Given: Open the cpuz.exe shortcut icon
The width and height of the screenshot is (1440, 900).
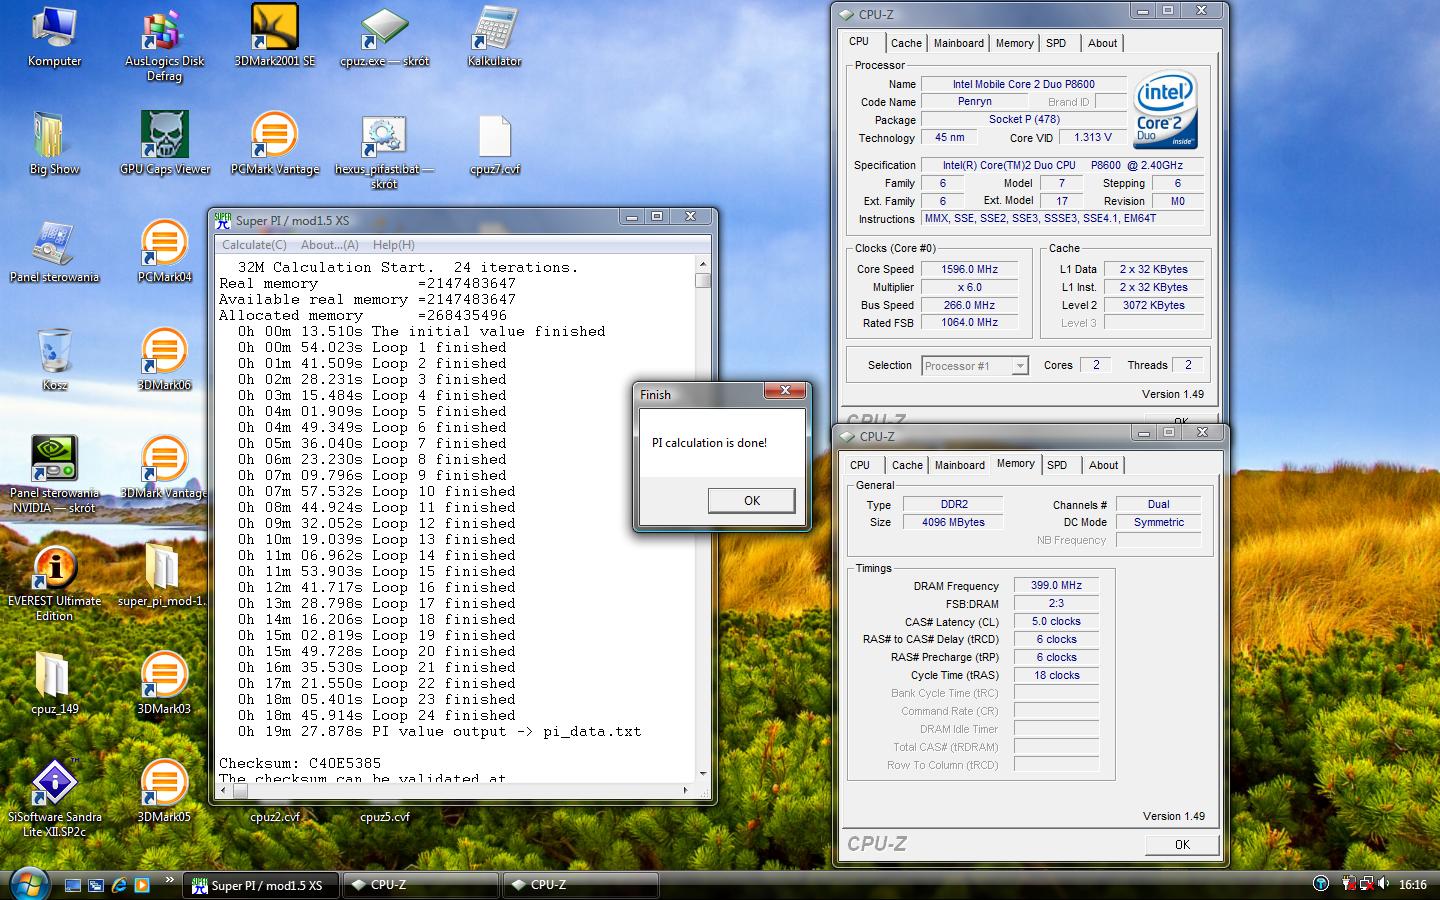Looking at the screenshot, I should coord(384,38).
